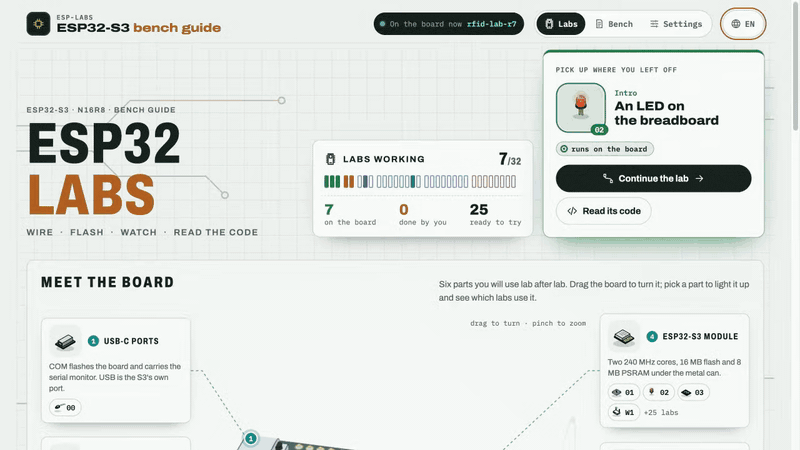
Task: Open lab 03 chip under ESP32-S3 module
Action: click(x=693, y=392)
